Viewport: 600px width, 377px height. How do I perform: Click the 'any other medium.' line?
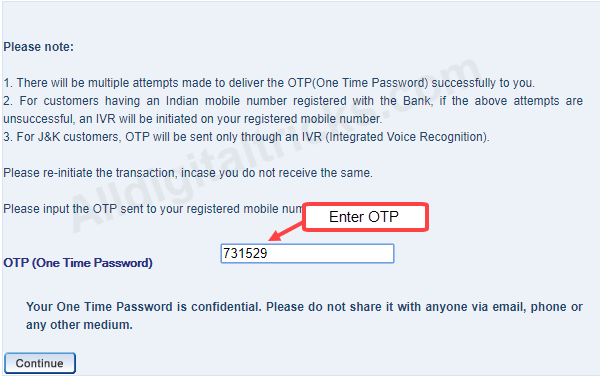(79, 325)
